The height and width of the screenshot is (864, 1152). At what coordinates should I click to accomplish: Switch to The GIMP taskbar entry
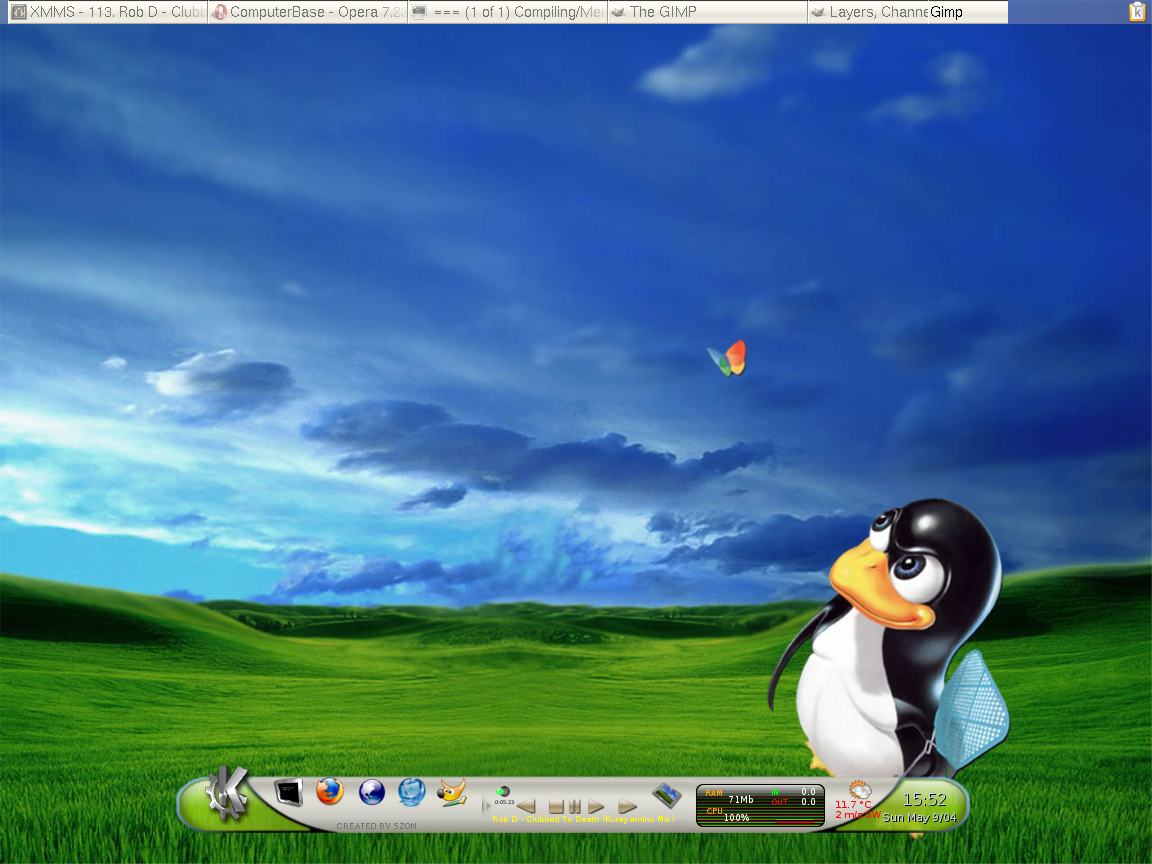pyautogui.click(x=708, y=12)
